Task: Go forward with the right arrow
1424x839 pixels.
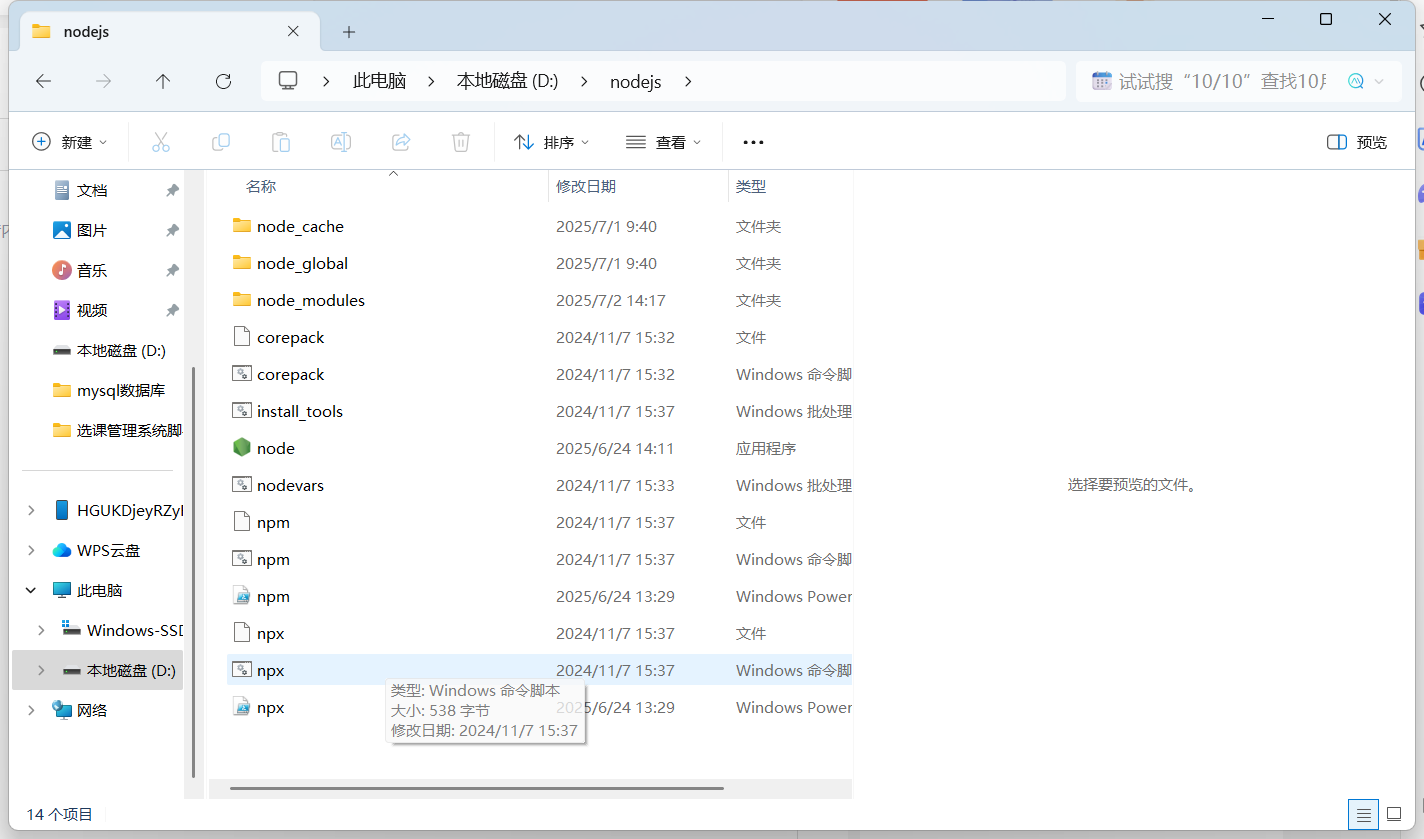Action: point(103,81)
